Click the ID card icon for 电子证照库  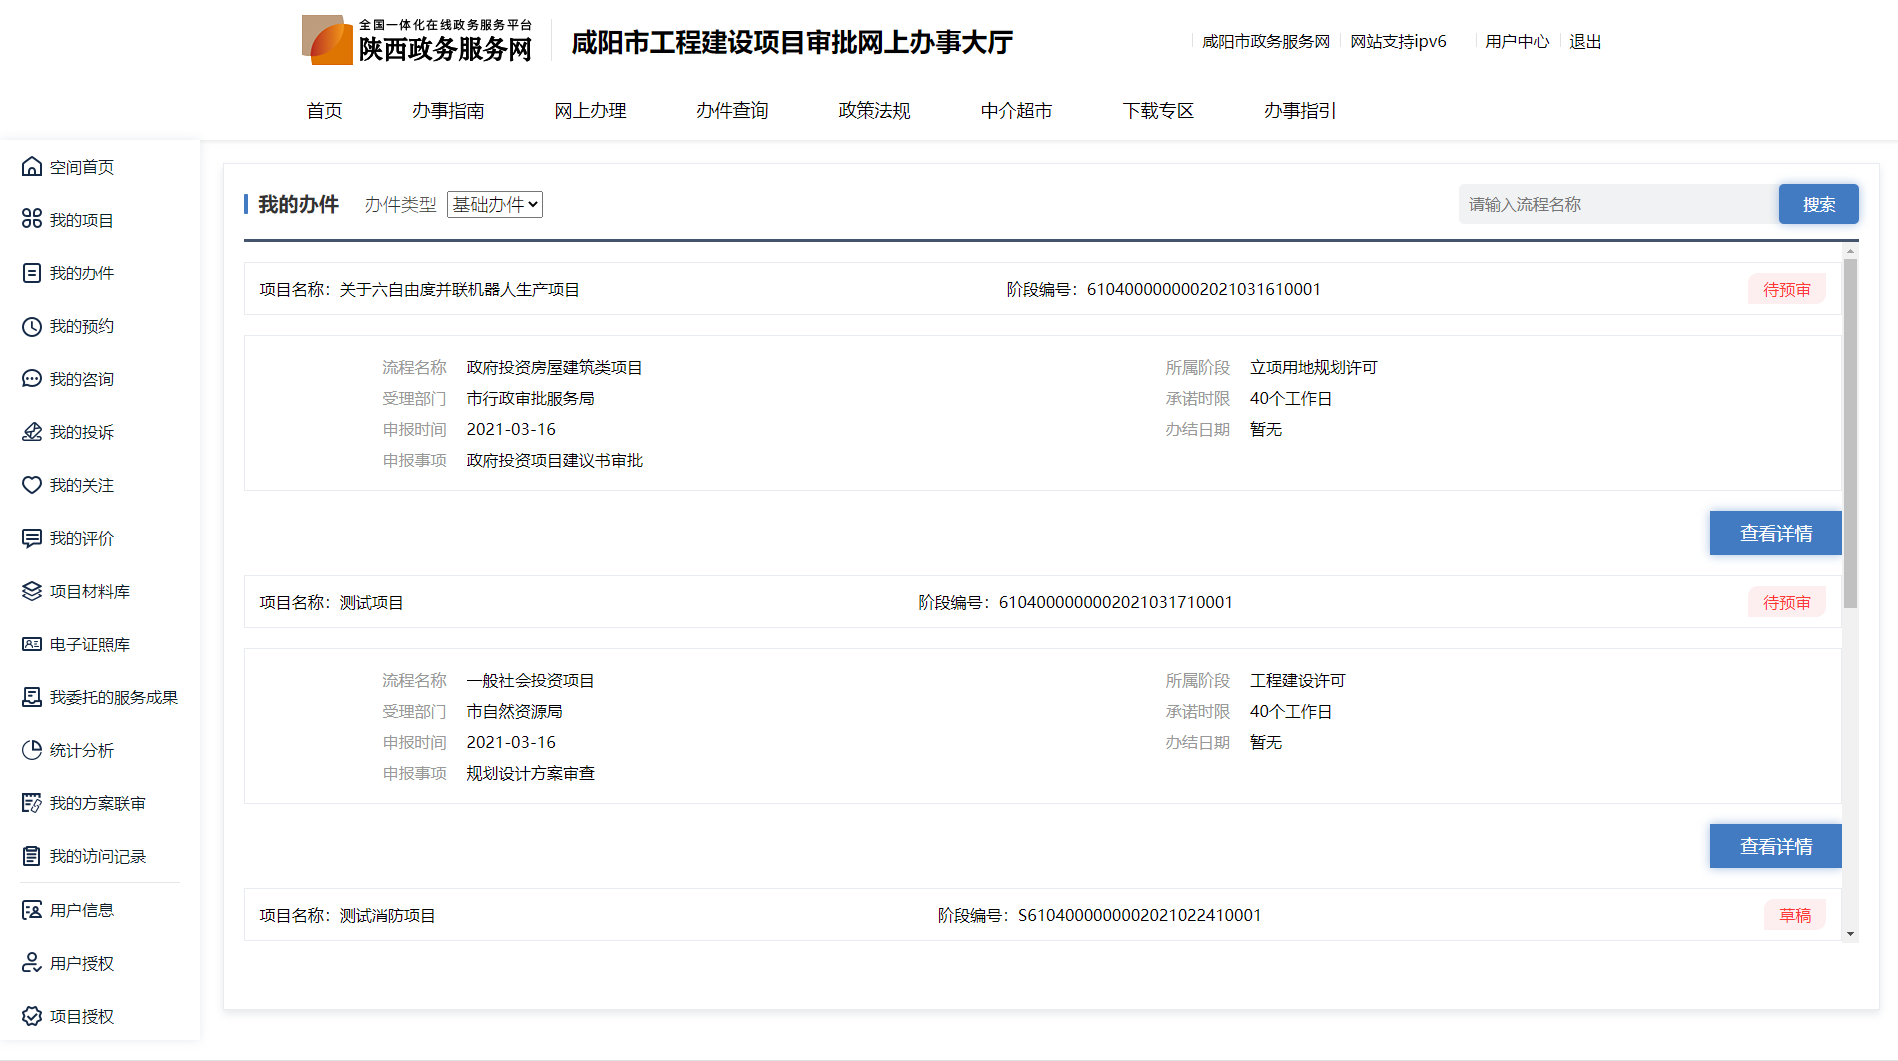(x=32, y=644)
